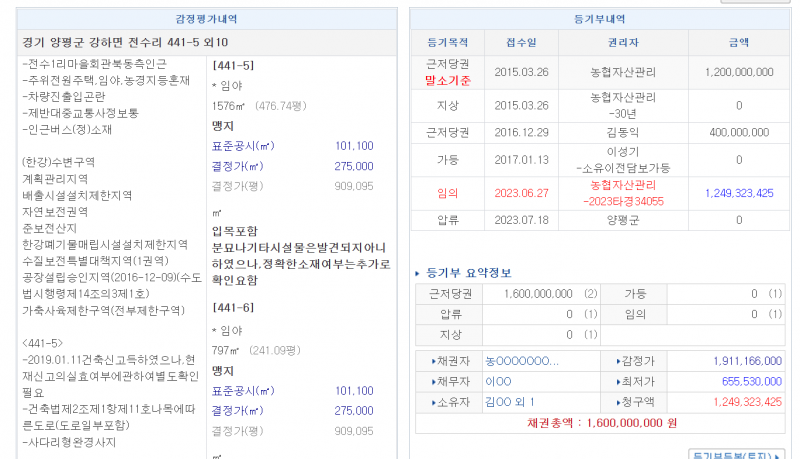Click the arrow bullet before 채권자
This screenshot has width=800, height=459.
[434, 361]
